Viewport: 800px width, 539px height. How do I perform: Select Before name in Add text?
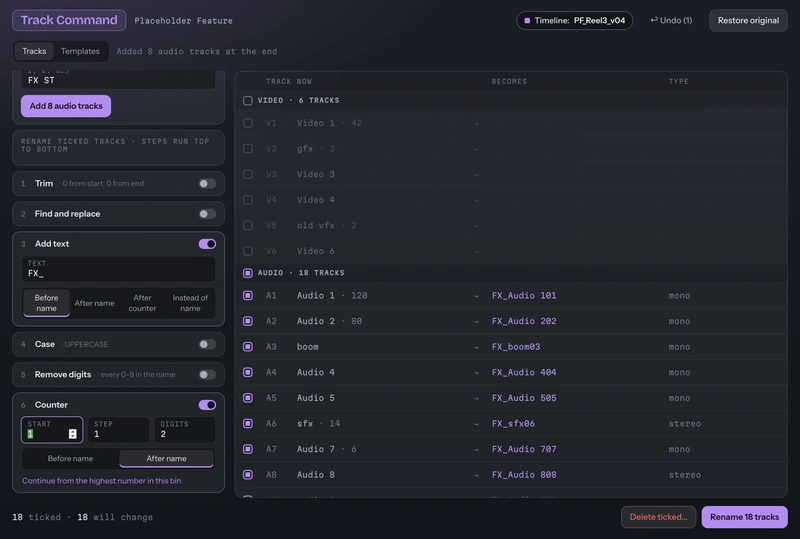point(46,303)
